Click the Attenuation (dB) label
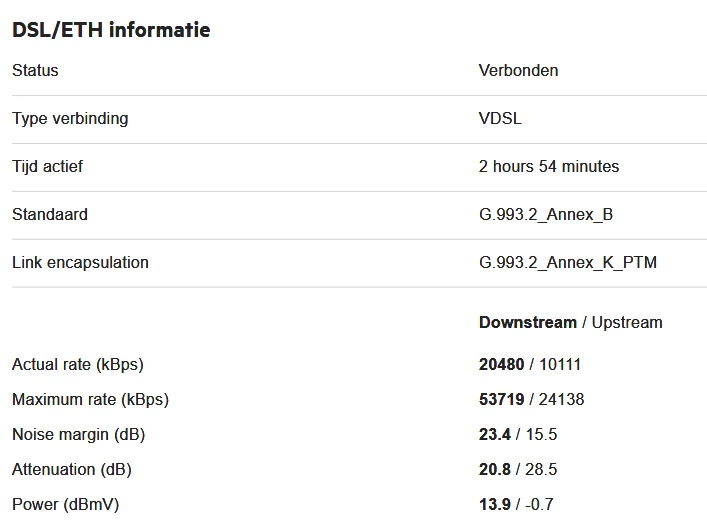 pyautogui.click(x=71, y=469)
